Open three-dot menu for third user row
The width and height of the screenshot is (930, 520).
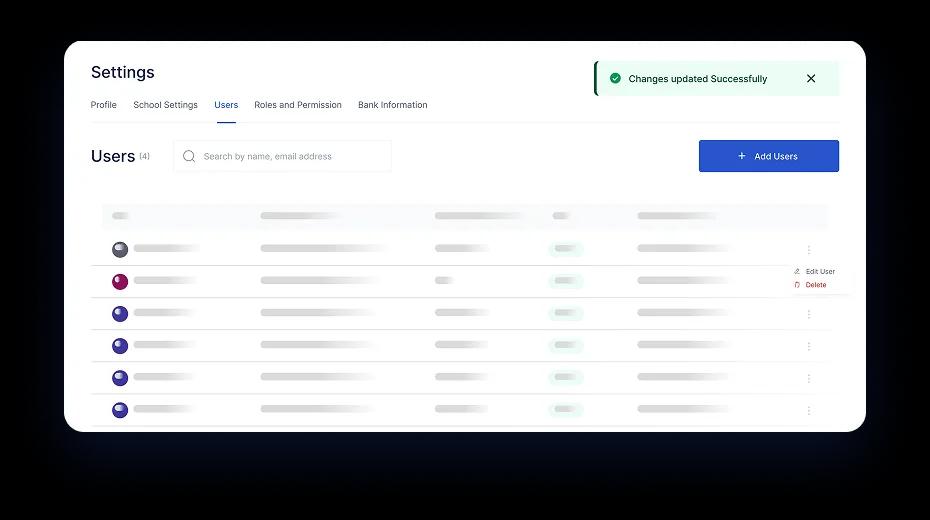[809, 314]
